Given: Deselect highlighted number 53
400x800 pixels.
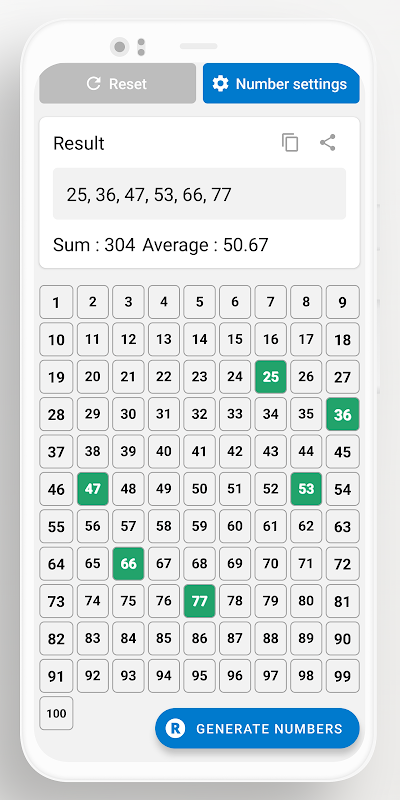Looking at the screenshot, I should tap(306, 489).
